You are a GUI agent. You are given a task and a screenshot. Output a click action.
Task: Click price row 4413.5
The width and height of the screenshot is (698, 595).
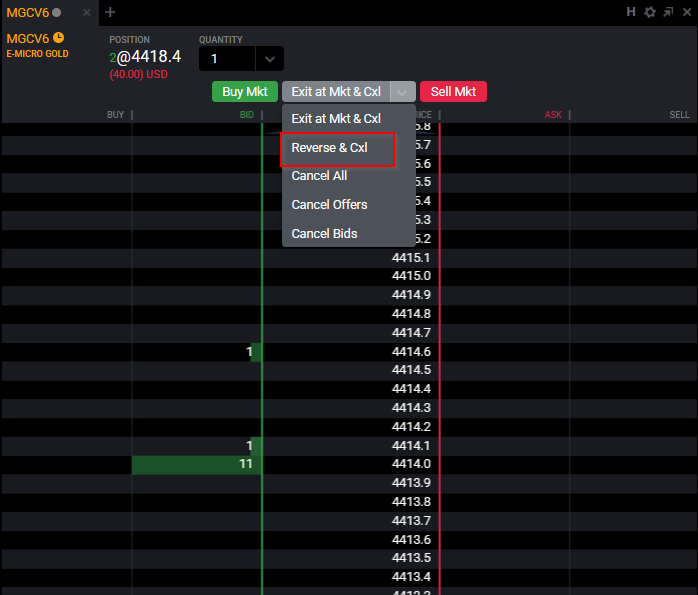351,558
